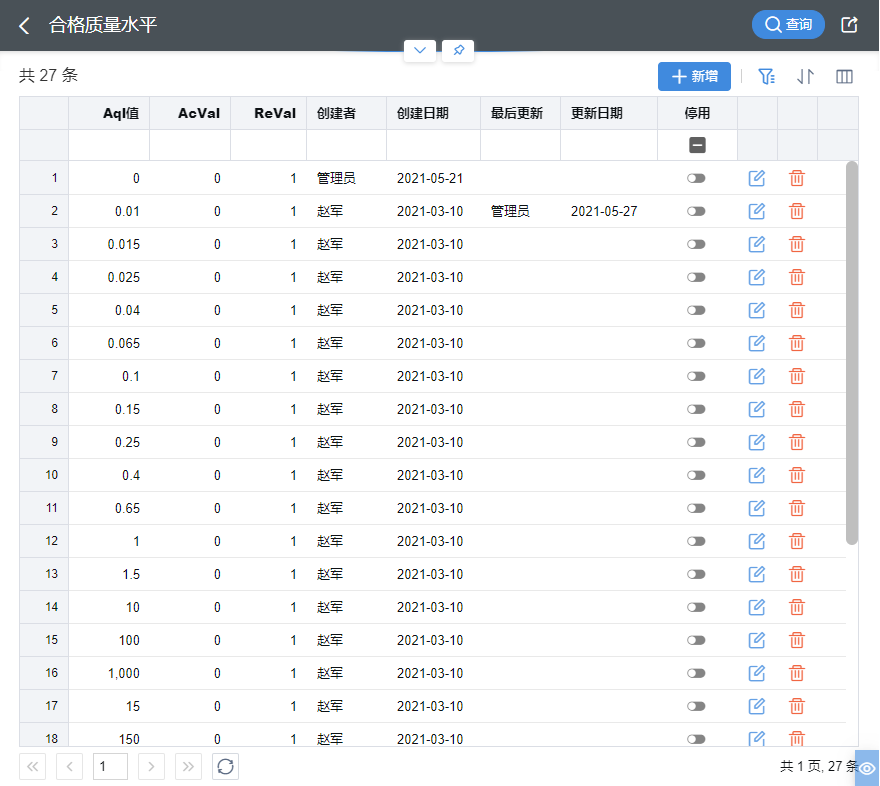
Task: Sort by the Aql值 column header
Action: coord(109,113)
